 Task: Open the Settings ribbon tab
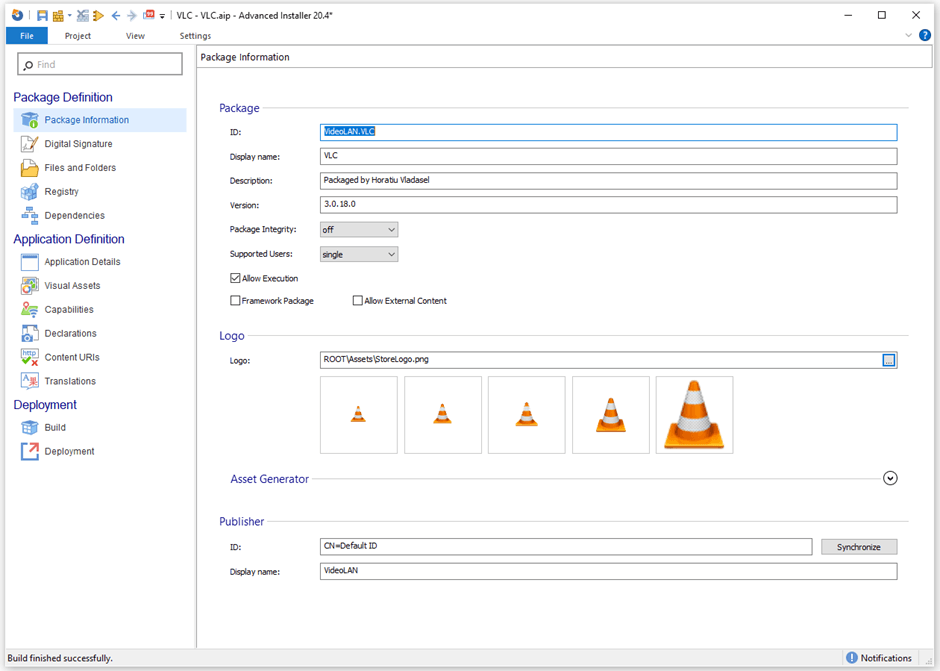195,36
